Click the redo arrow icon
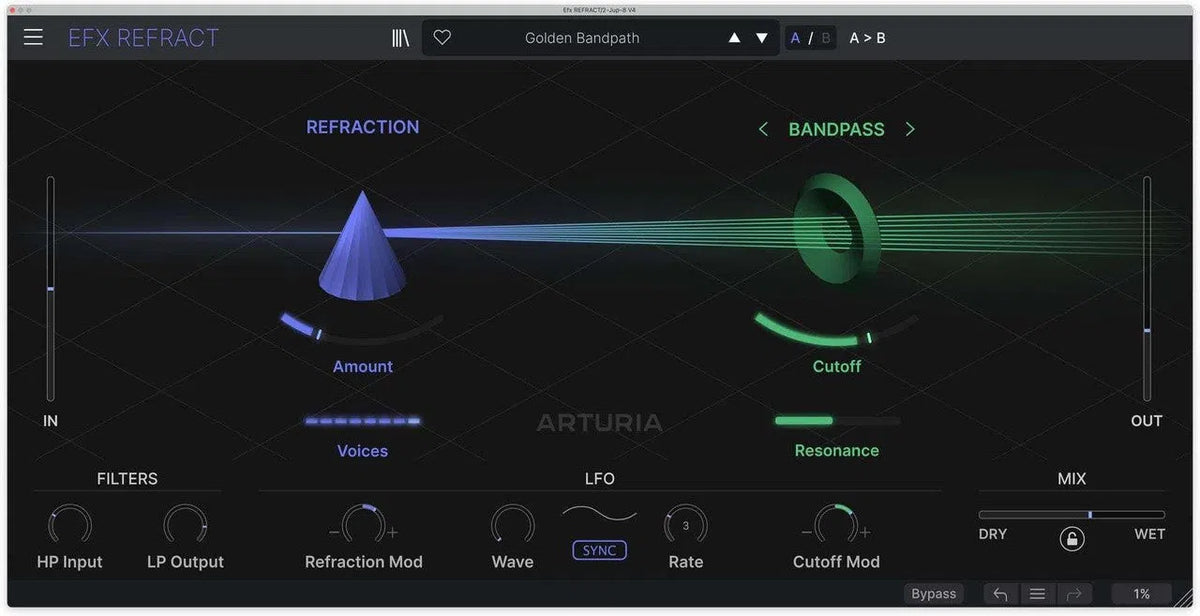 point(1074,593)
